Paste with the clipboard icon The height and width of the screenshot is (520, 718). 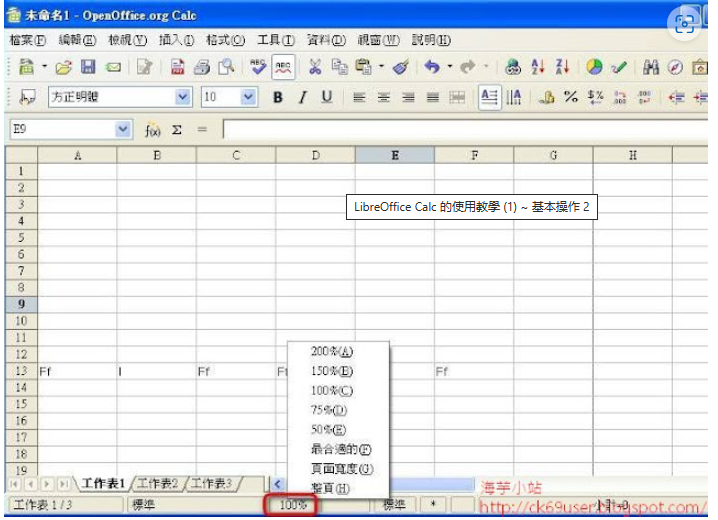[364, 67]
